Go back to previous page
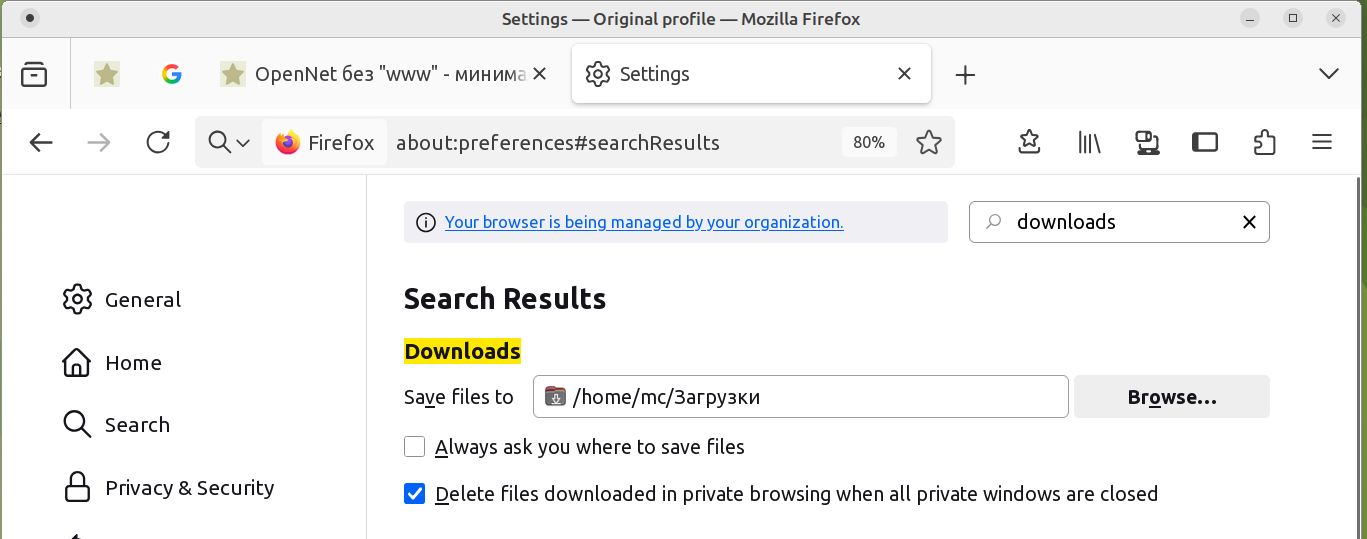This screenshot has height=539, width=1367. 41,142
